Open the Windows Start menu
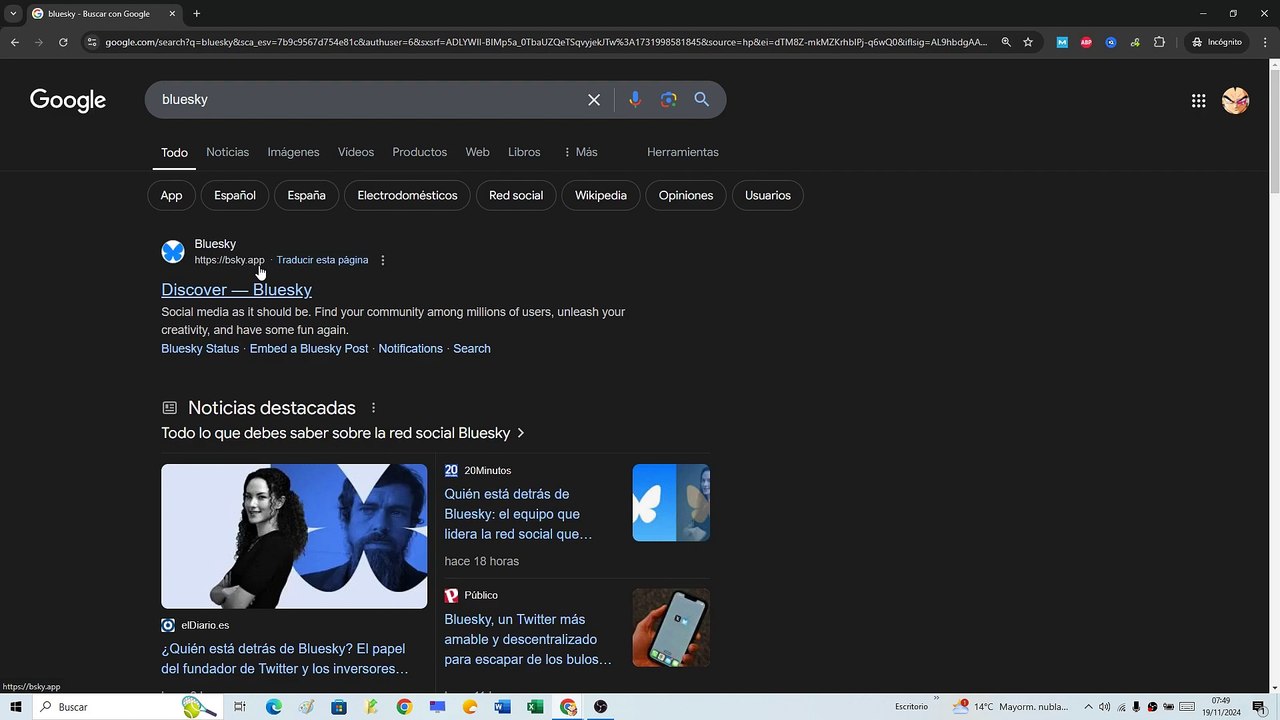This screenshot has width=1280, height=720. point(16,707)
